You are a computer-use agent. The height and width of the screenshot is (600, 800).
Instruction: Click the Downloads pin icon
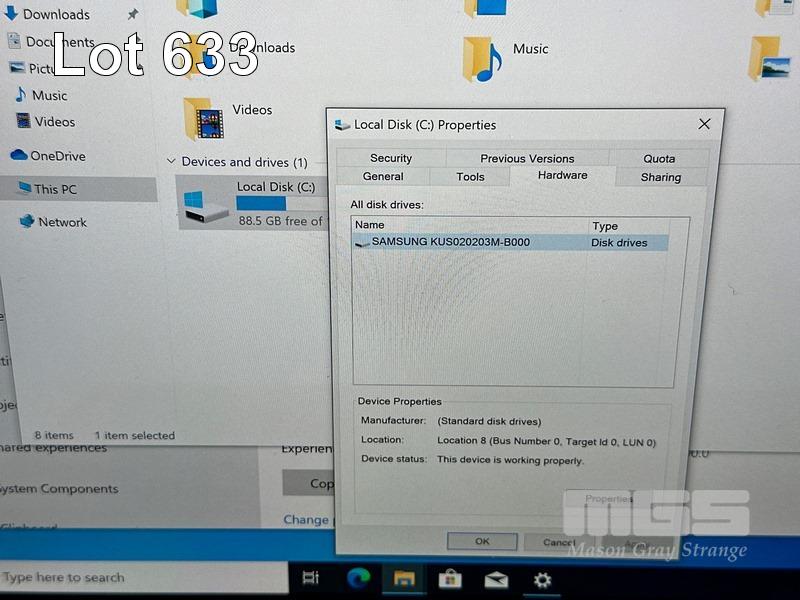[133, 14]
